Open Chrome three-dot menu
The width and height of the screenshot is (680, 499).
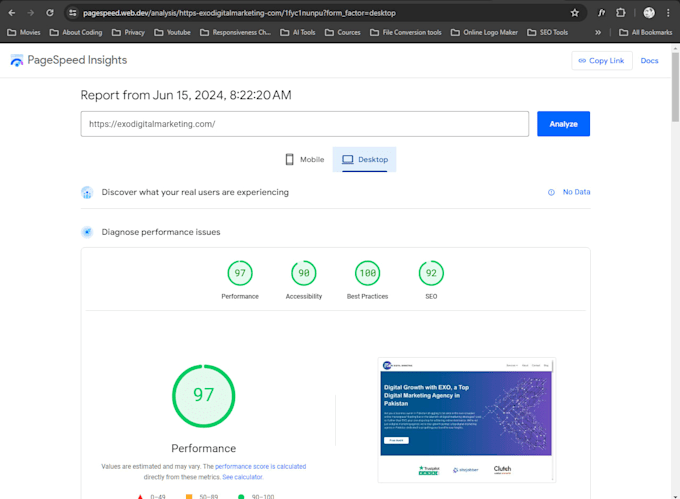(668, 13)
